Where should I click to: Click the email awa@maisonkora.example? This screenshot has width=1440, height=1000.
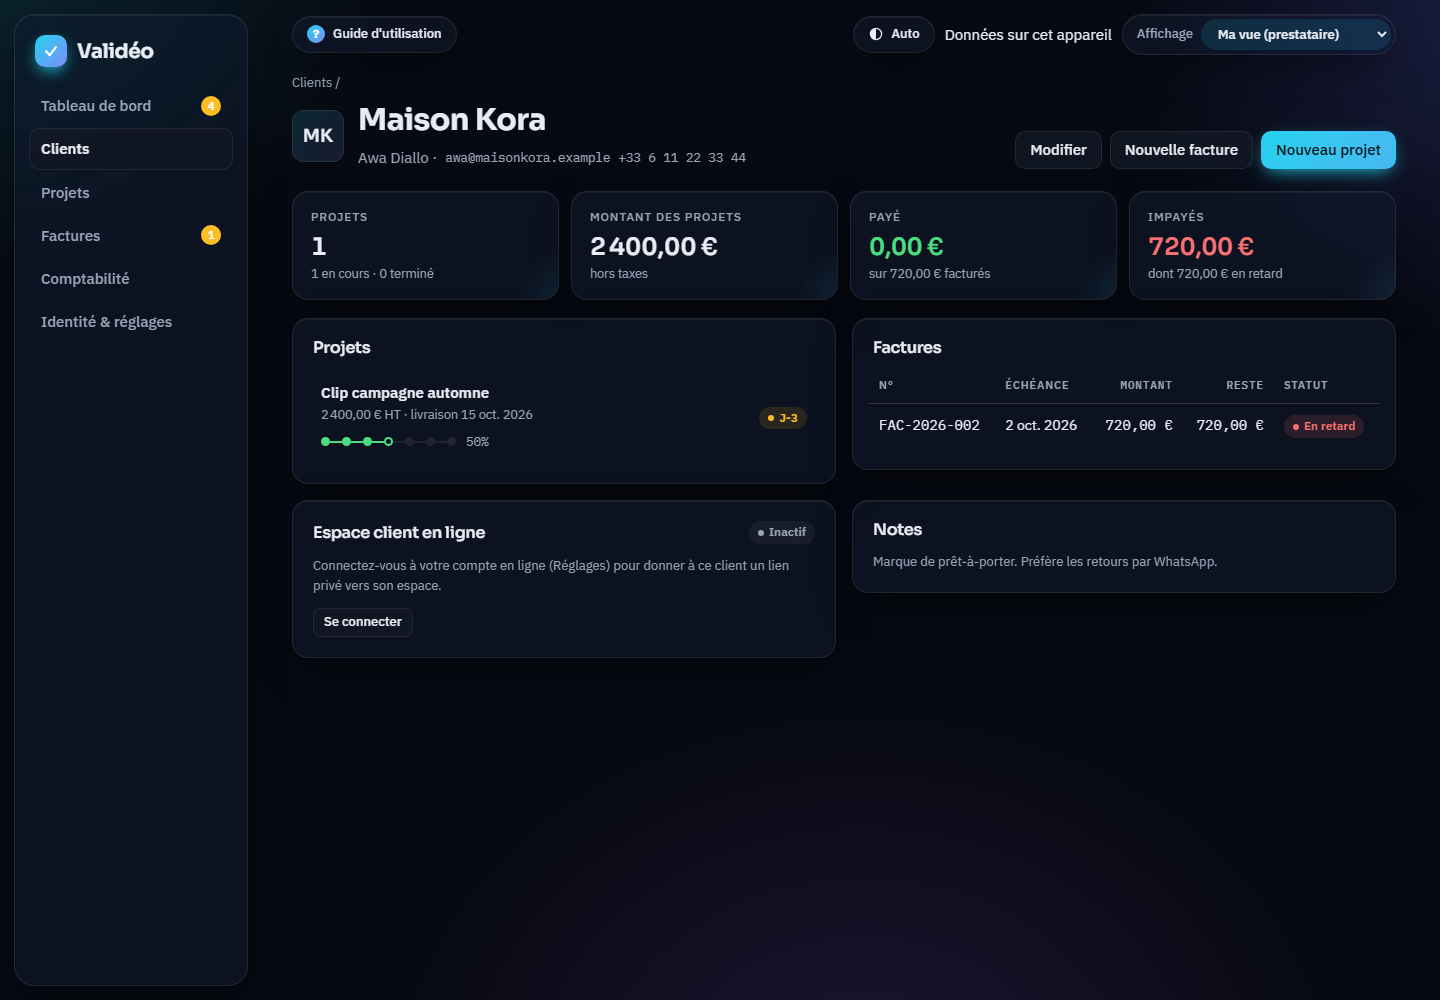pos(528,158)
